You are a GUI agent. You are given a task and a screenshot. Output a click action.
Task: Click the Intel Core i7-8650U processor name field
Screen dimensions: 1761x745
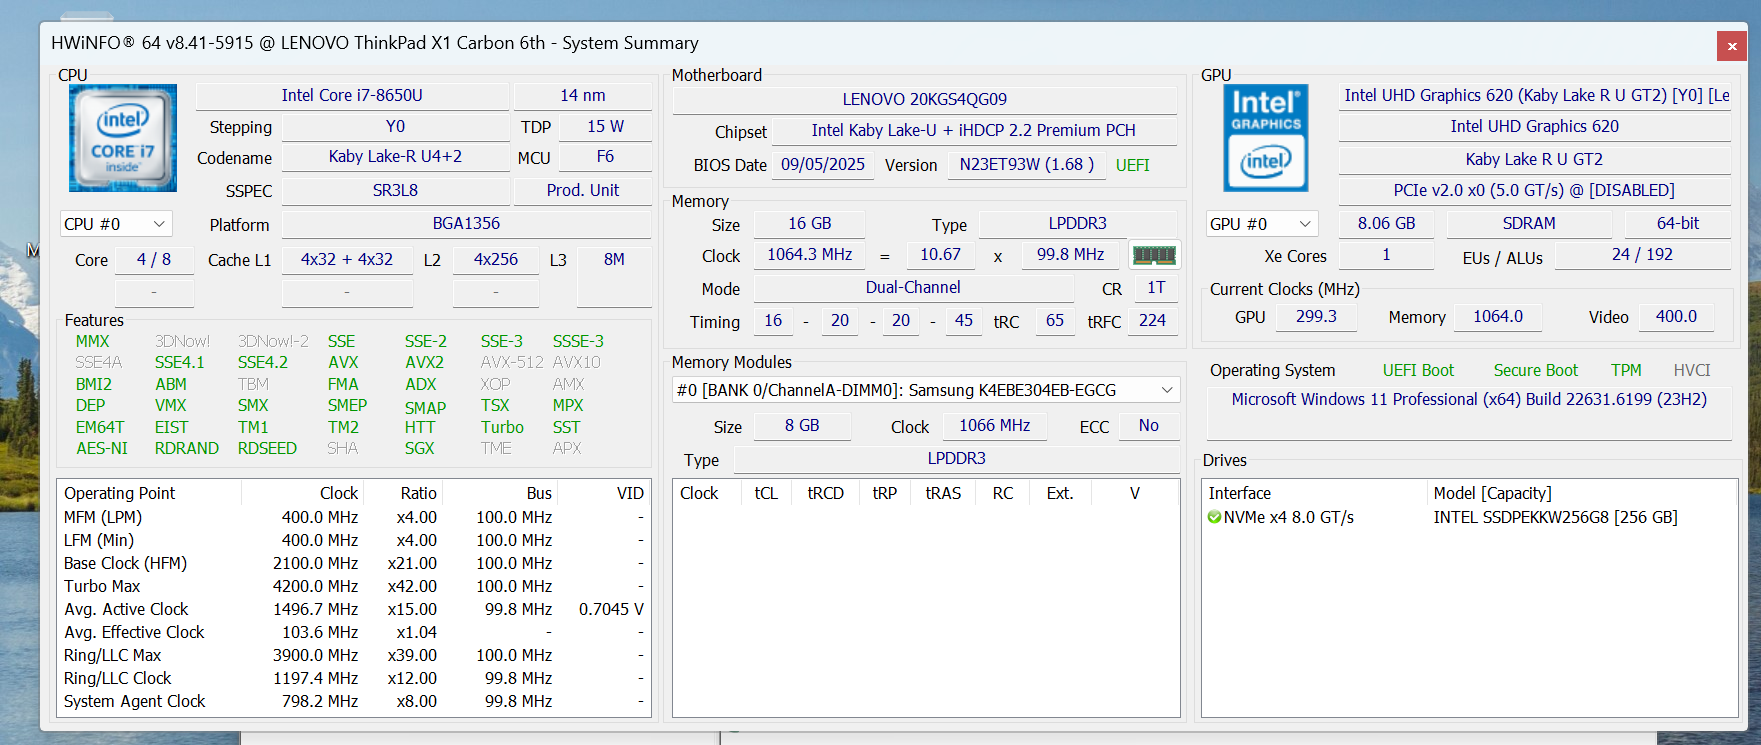pyautogui.click(x=352, y=96)
